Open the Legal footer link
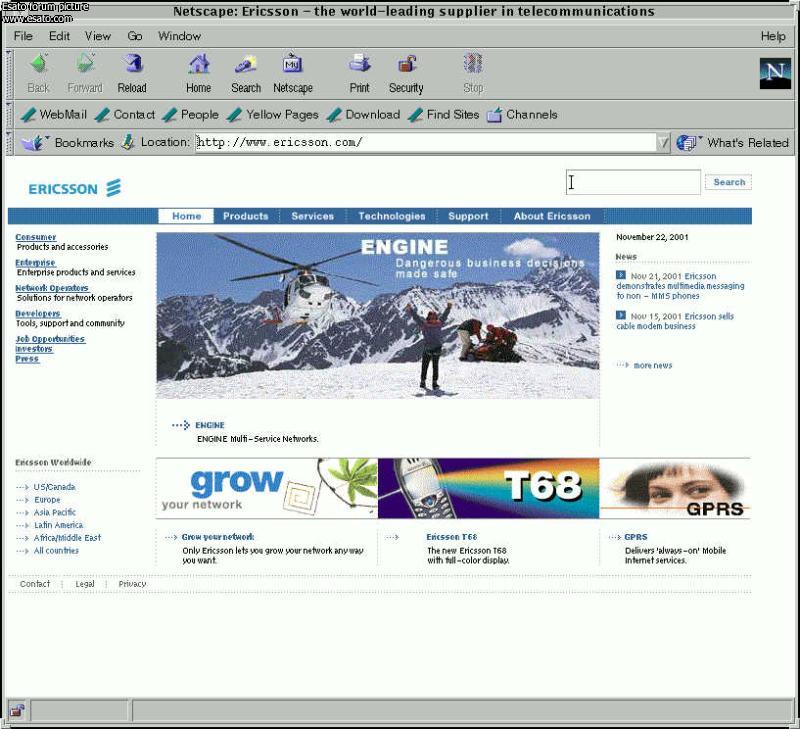Viewport: 800px width, 729px height. (x=85, y=584)
